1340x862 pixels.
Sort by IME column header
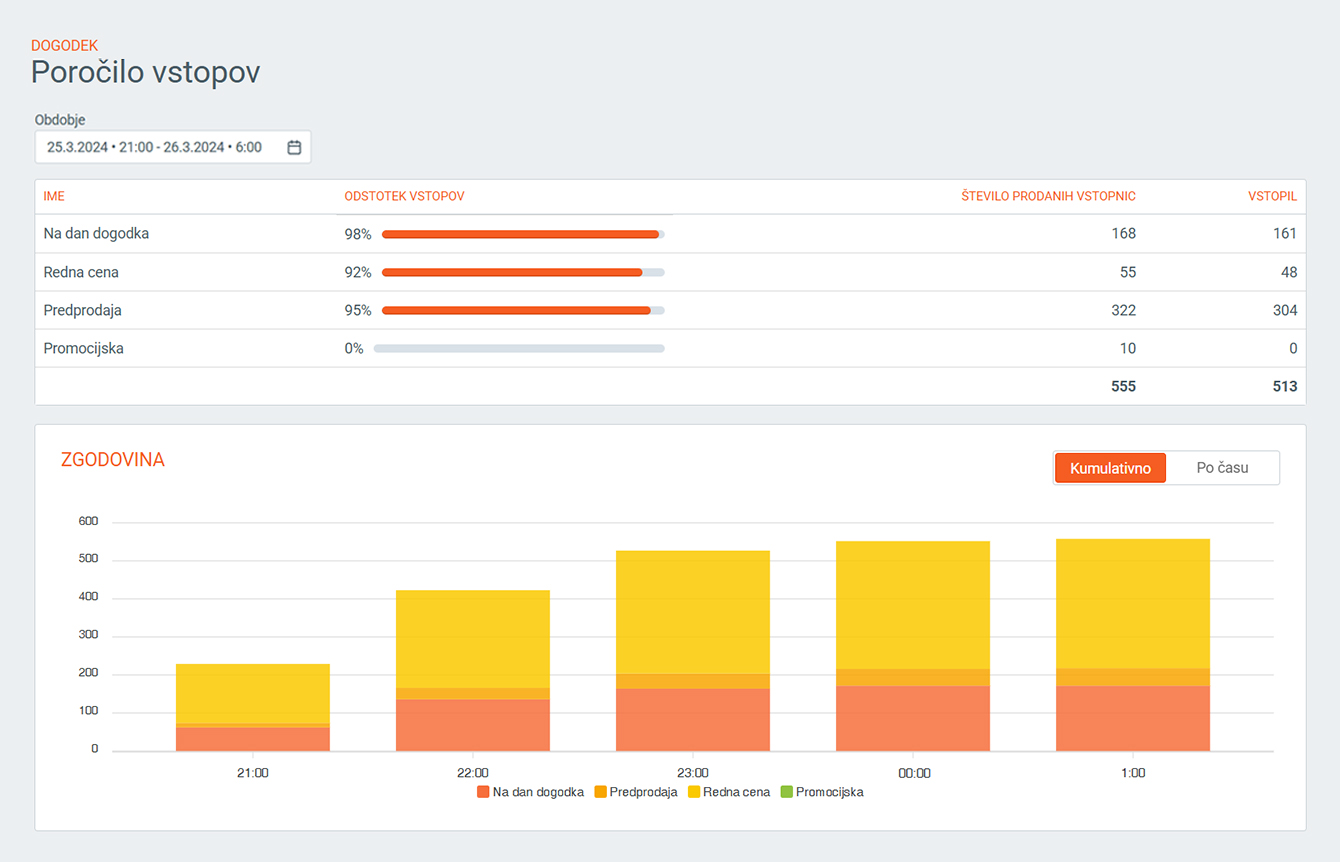click(x=54, y=197)
